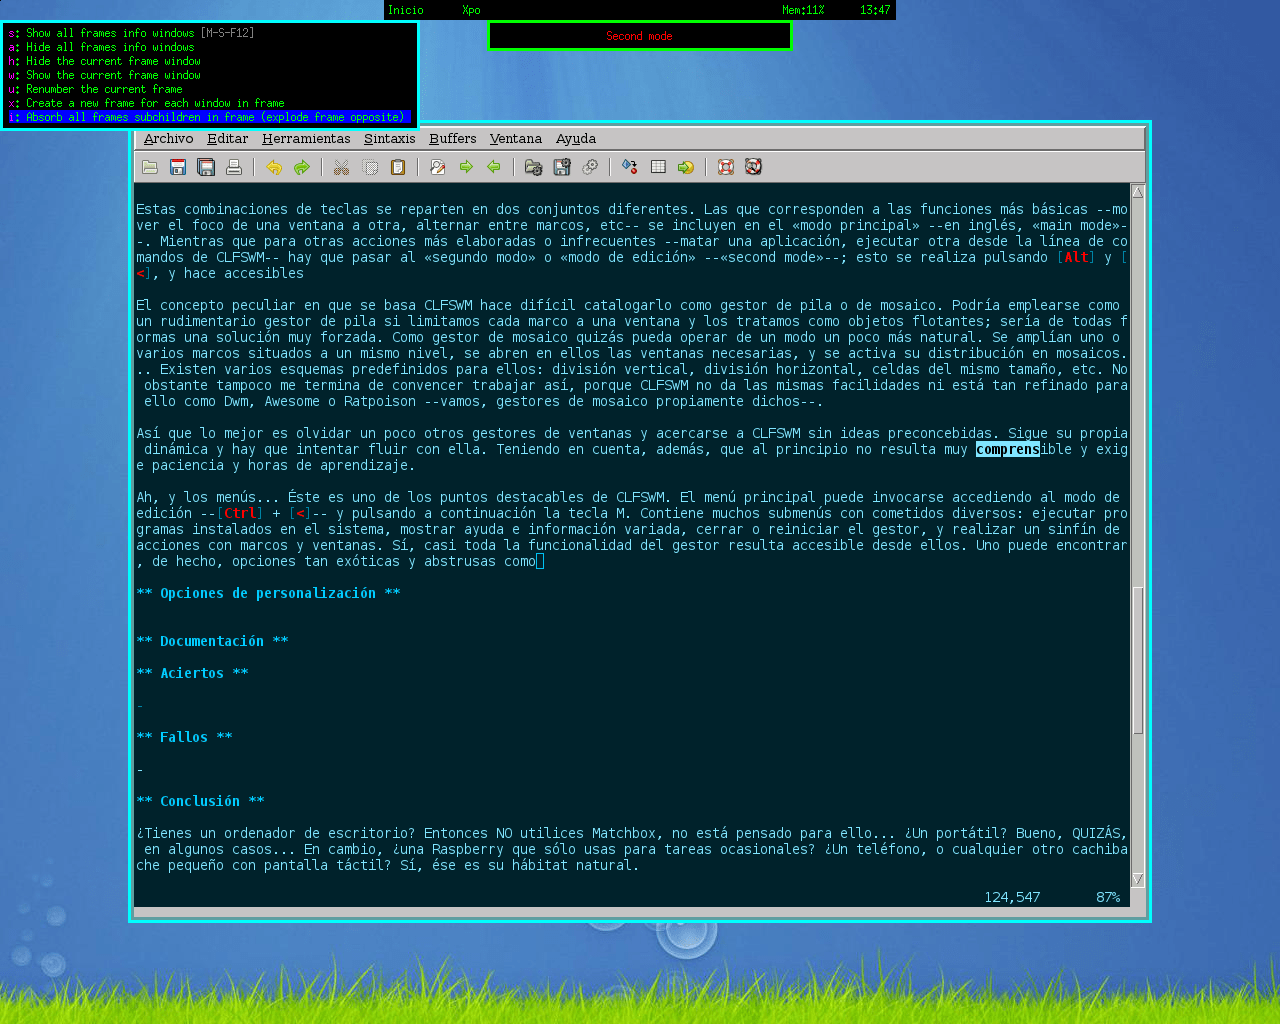Viewport: 1280px width, 1024px height.
Task: Save the current file via the toolbar
Action: point(178,167)
